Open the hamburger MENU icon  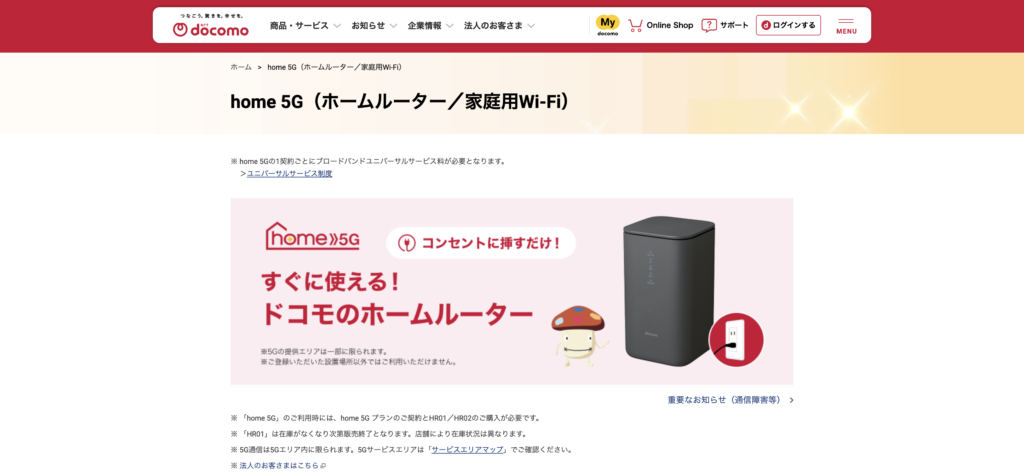[846, 25]
